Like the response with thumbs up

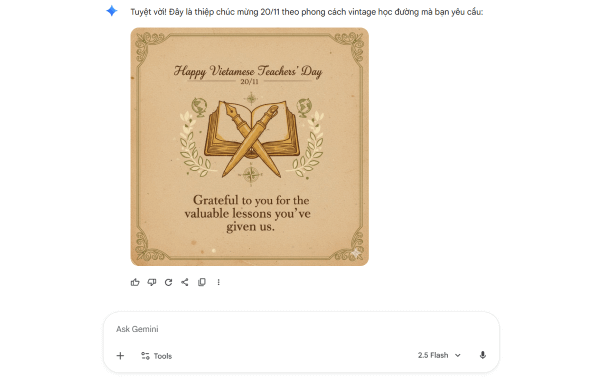pos(135,282)
